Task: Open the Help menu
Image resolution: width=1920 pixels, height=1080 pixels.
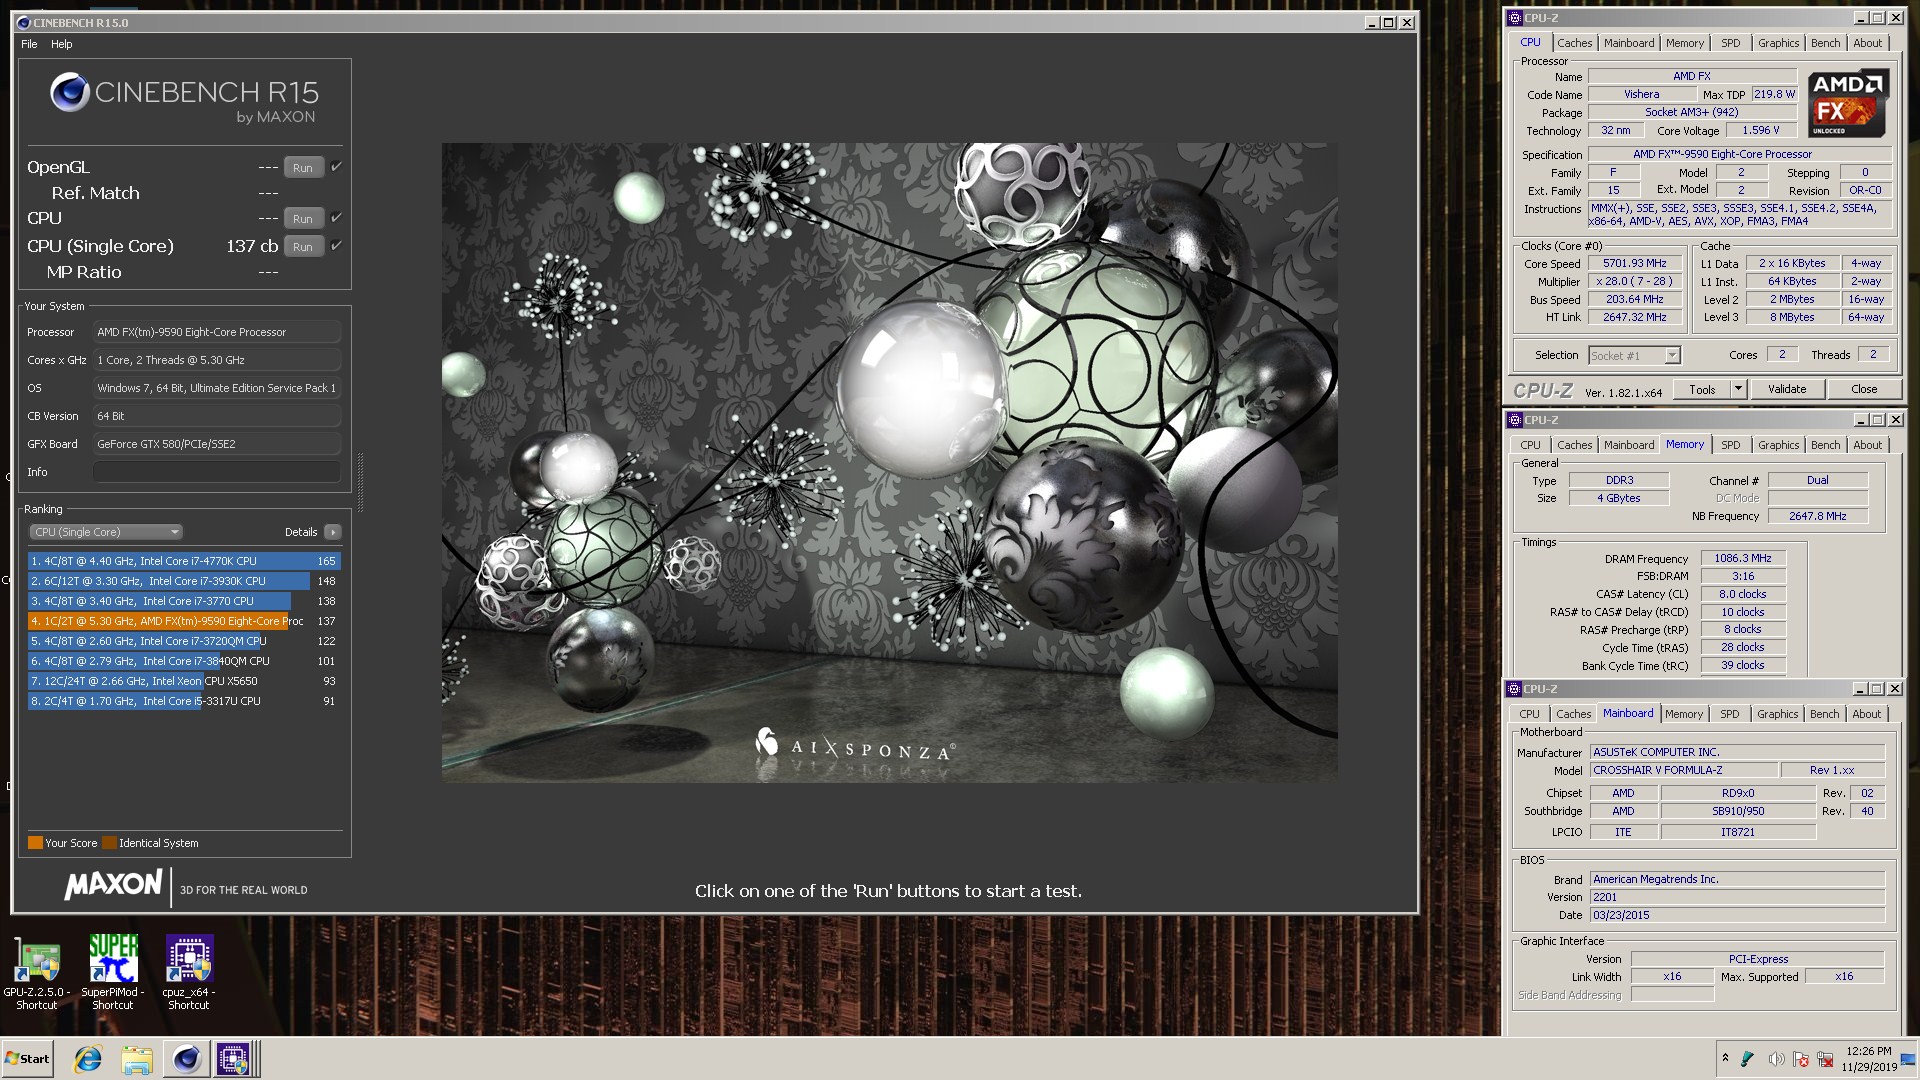Action: (62, 44)
